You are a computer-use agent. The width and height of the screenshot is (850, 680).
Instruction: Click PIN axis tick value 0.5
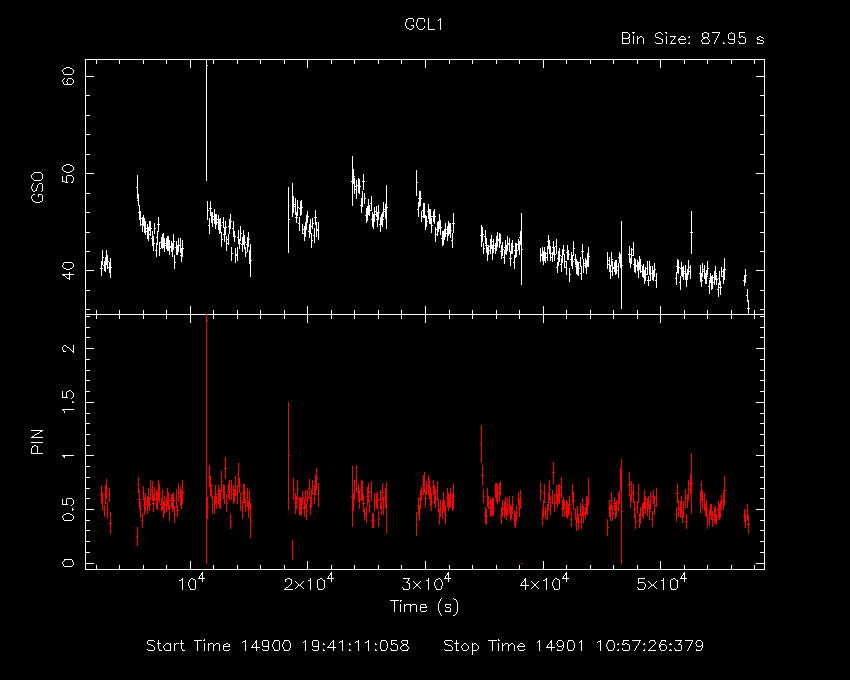click(x=69, y=509)
